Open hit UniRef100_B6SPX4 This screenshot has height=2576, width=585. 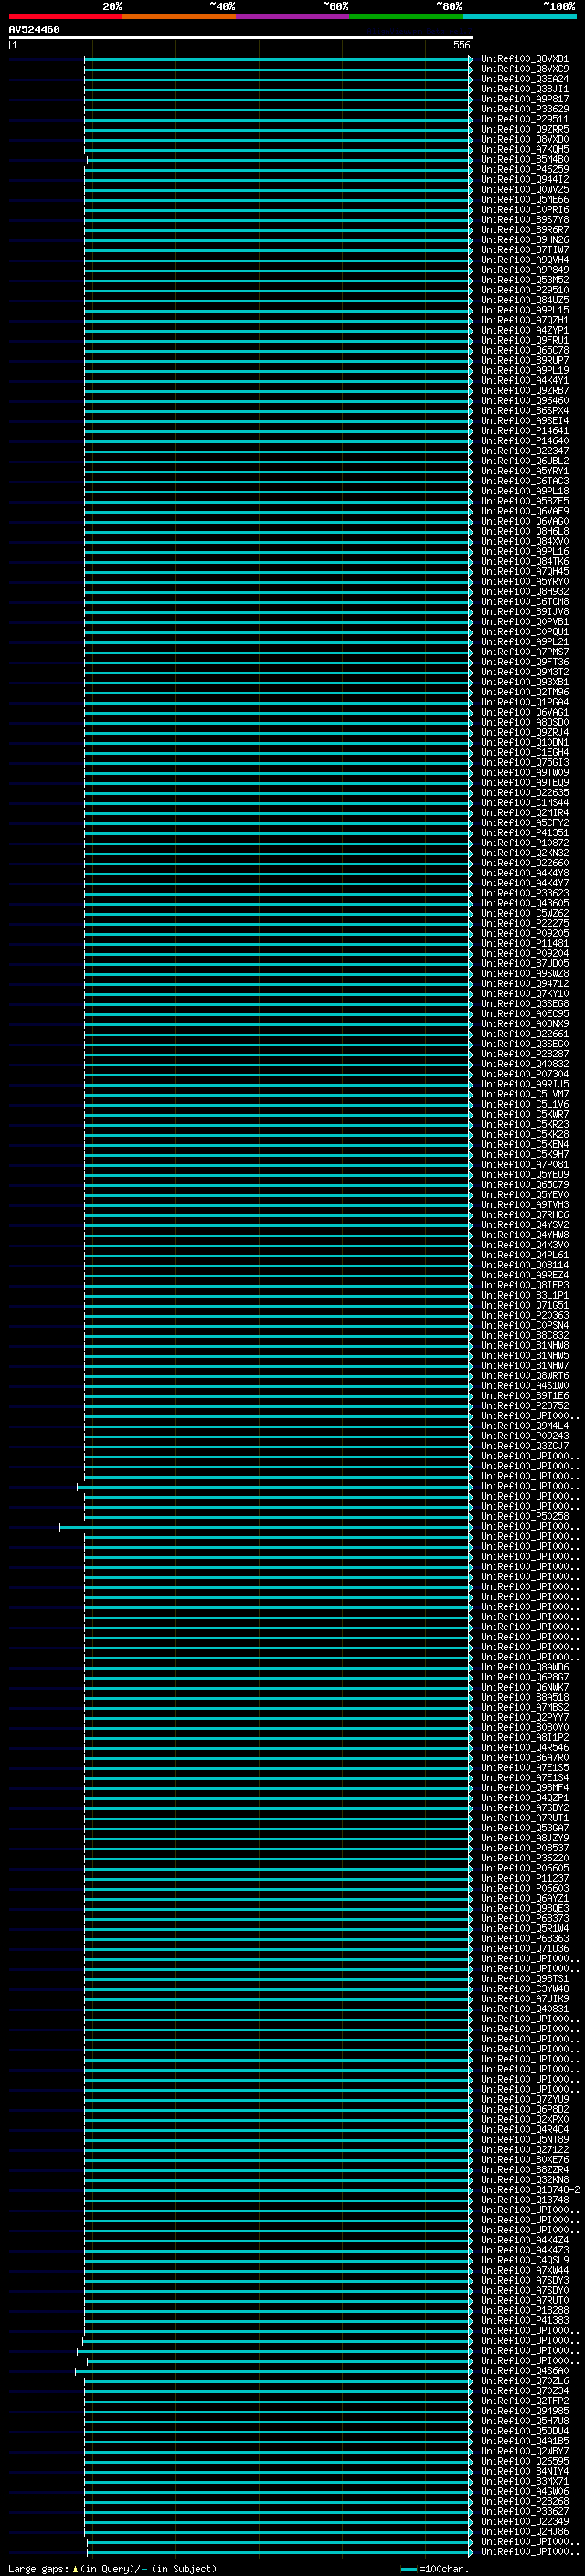pyautogui.click(x=525, y=411)
